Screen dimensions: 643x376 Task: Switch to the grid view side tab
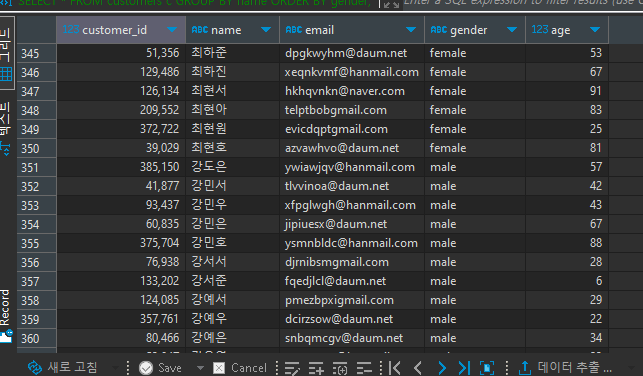coord(6,52)
